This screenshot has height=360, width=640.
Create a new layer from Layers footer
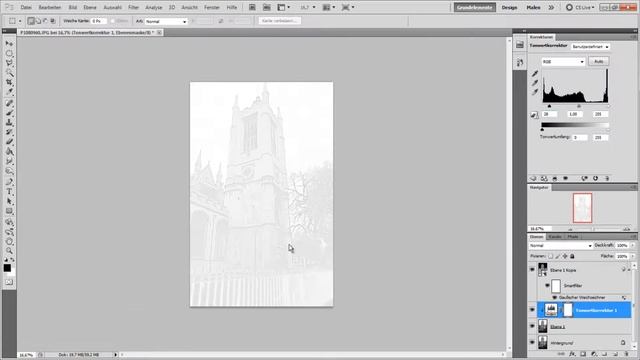[616, 354]
